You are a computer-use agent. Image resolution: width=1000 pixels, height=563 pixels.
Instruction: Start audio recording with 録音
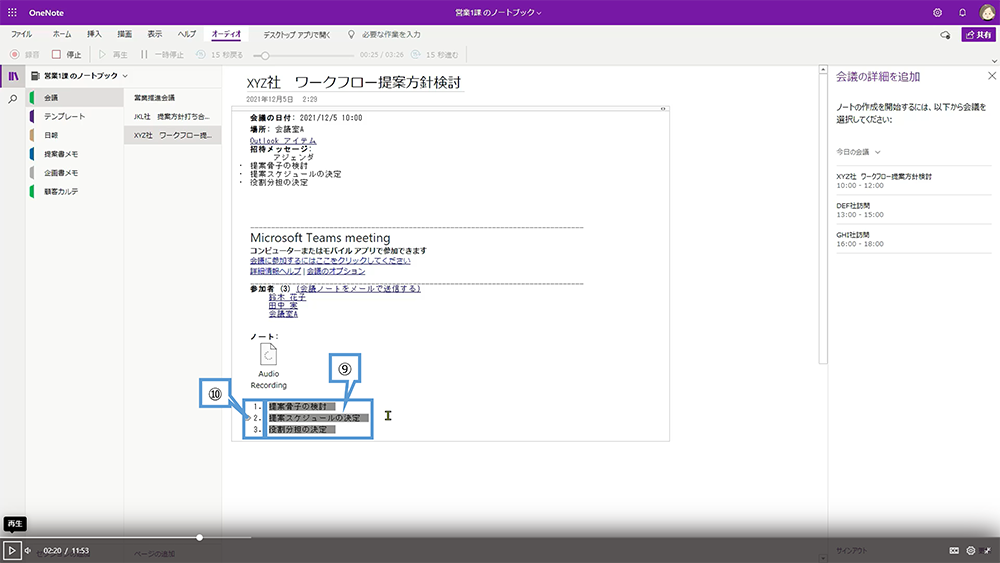(25, 55)
